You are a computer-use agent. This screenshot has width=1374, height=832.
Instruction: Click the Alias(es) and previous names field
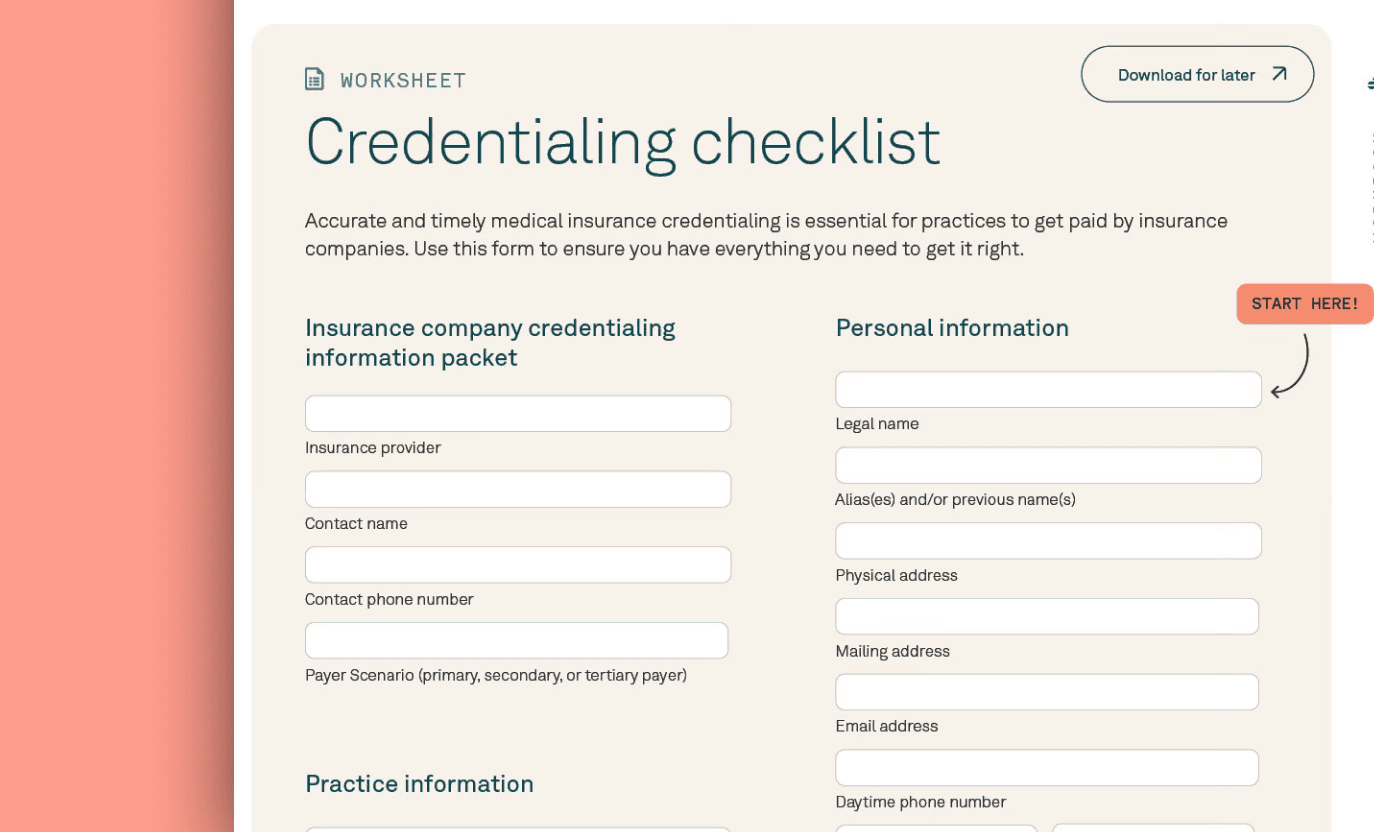[1047, 466]
